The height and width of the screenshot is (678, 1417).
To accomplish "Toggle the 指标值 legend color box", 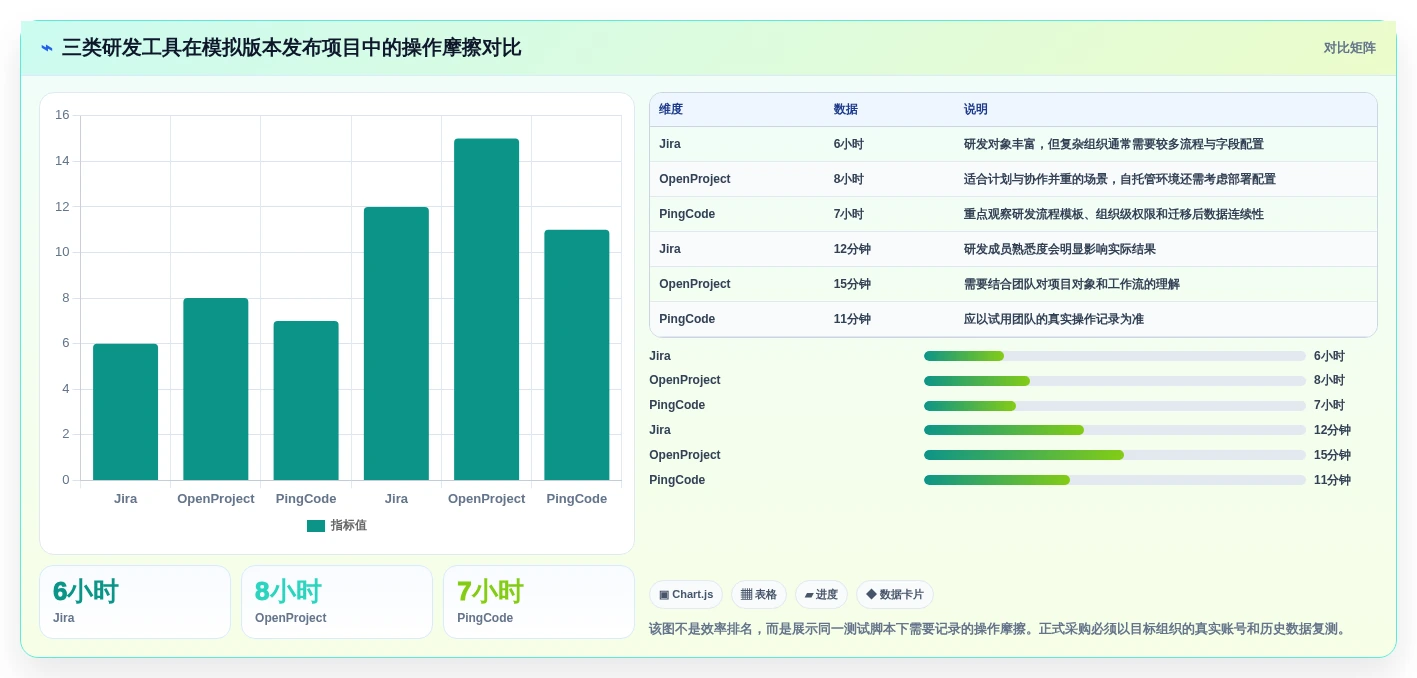I will tap(316, 526).
